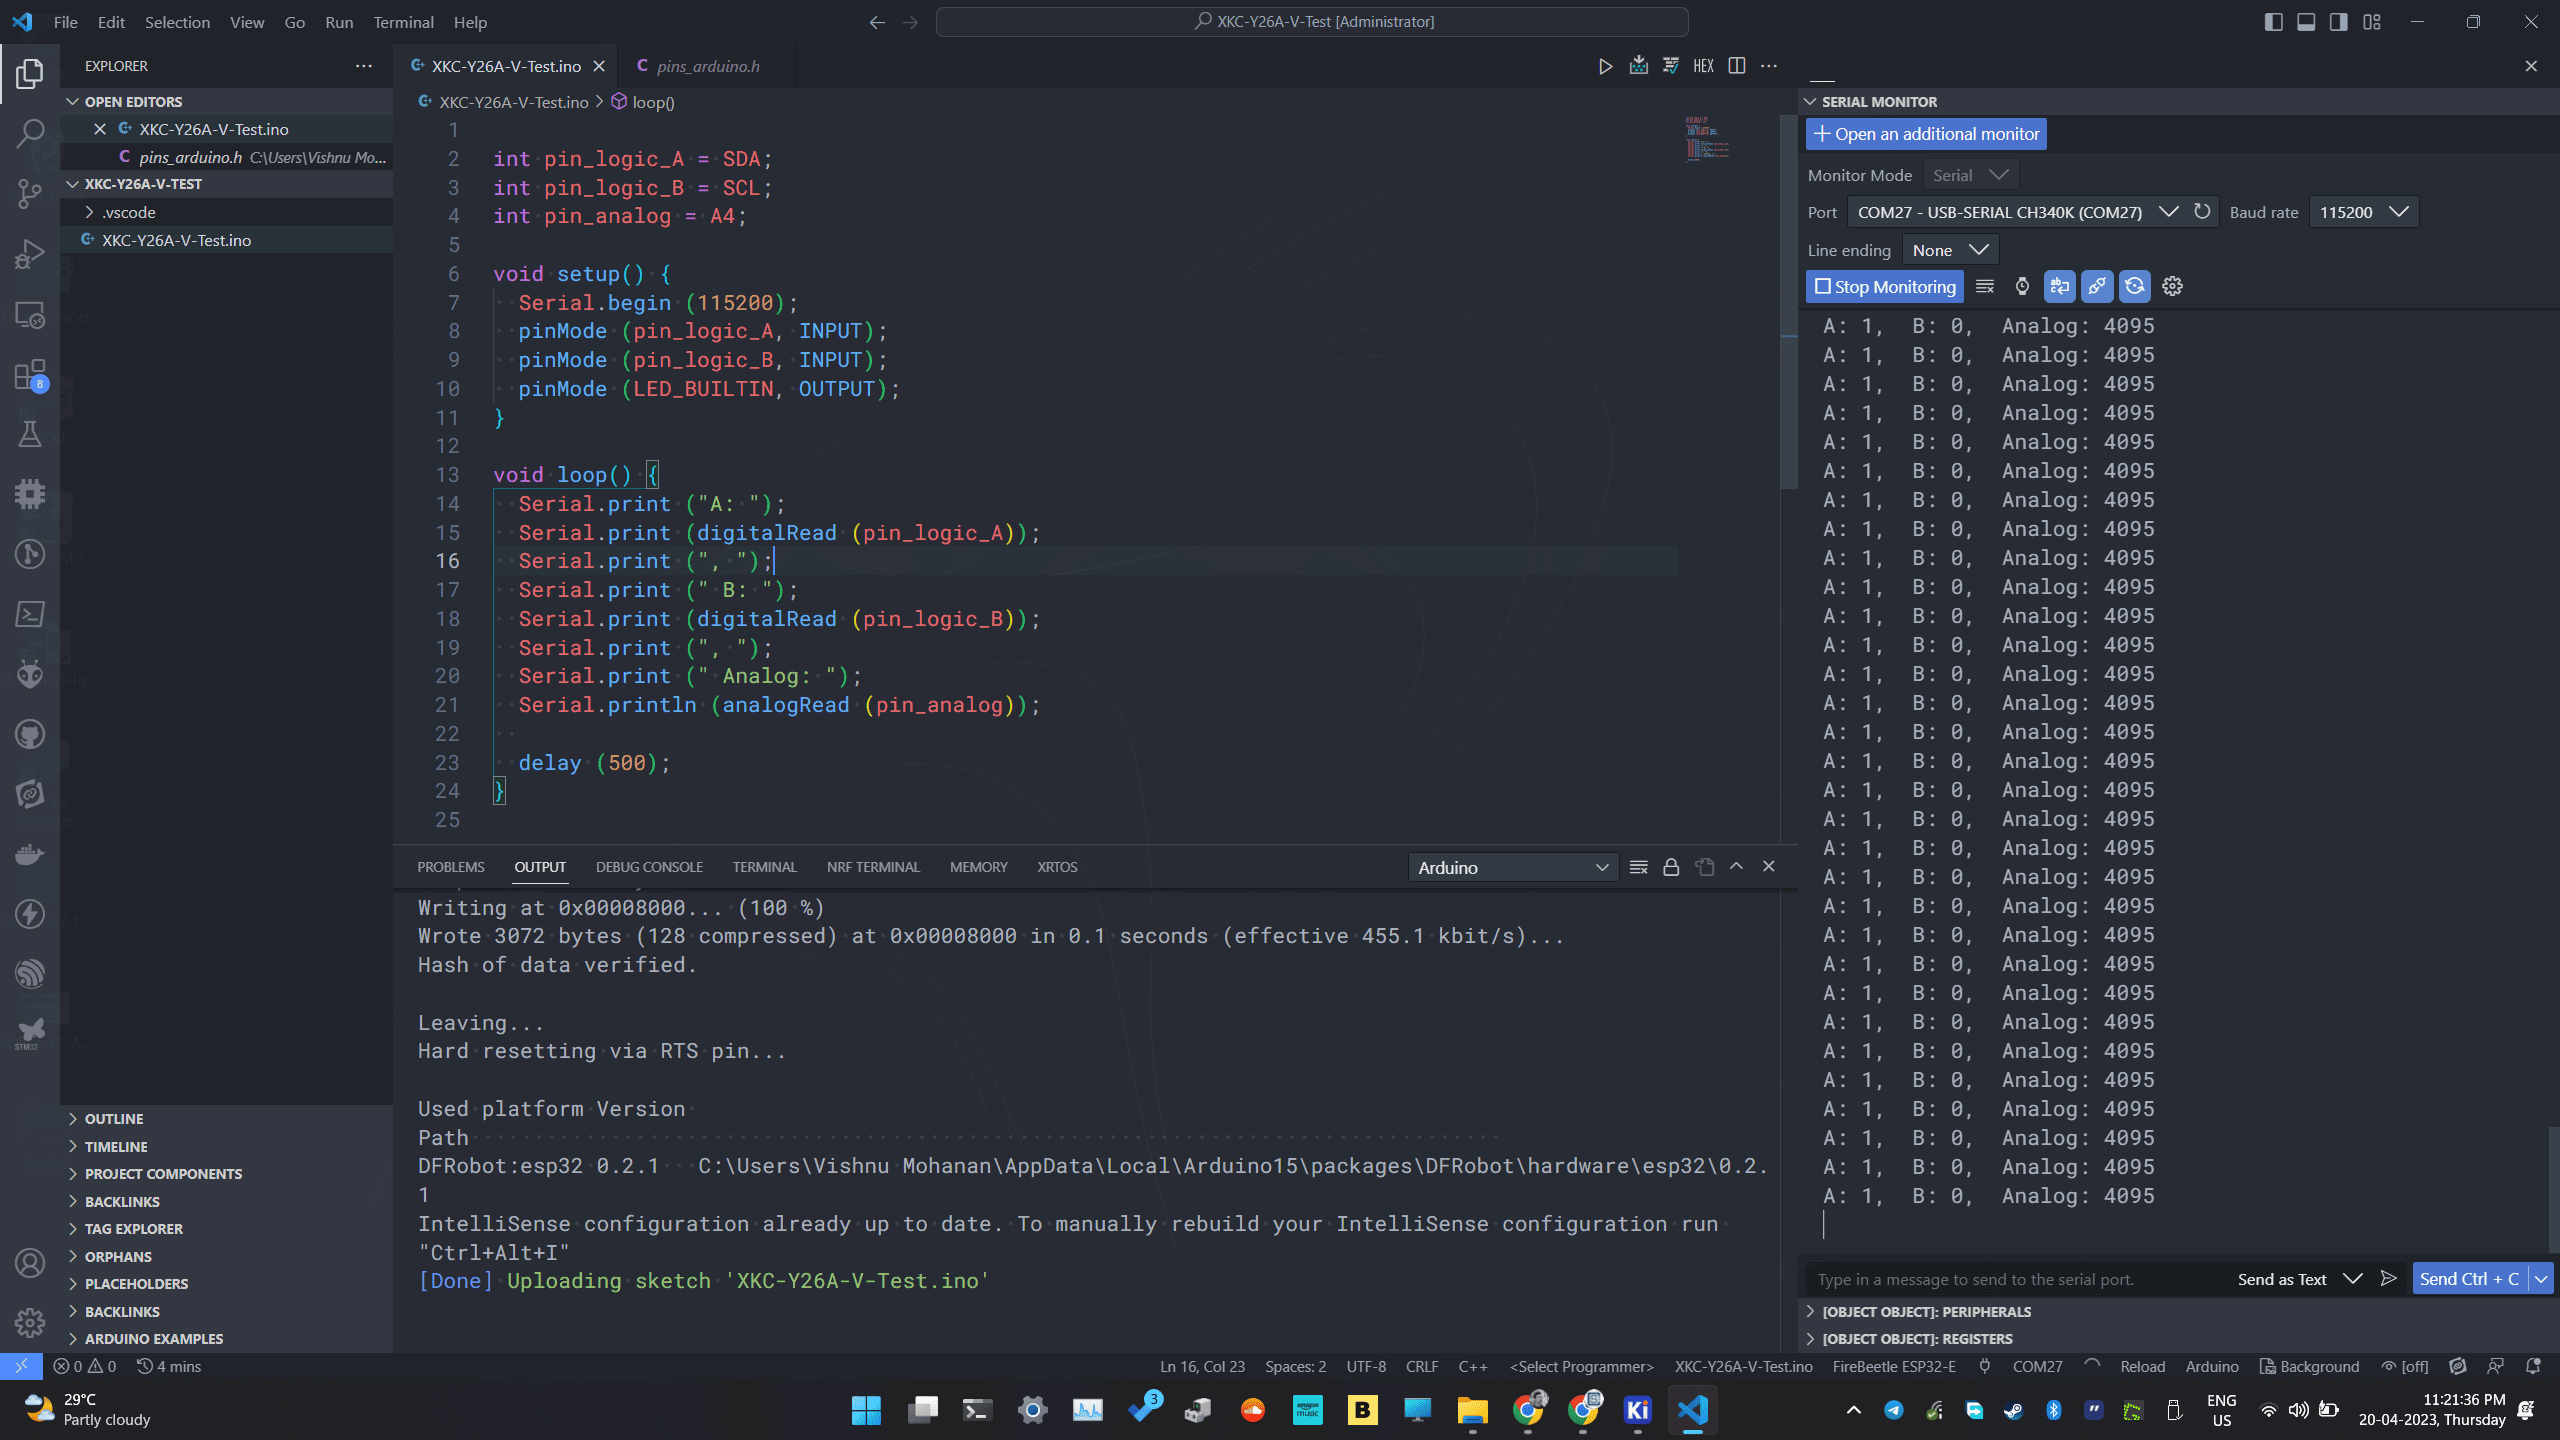Click the editor minimap thumbnail
This screenshot has width=2560, height=1440.
coord(1706,138)
